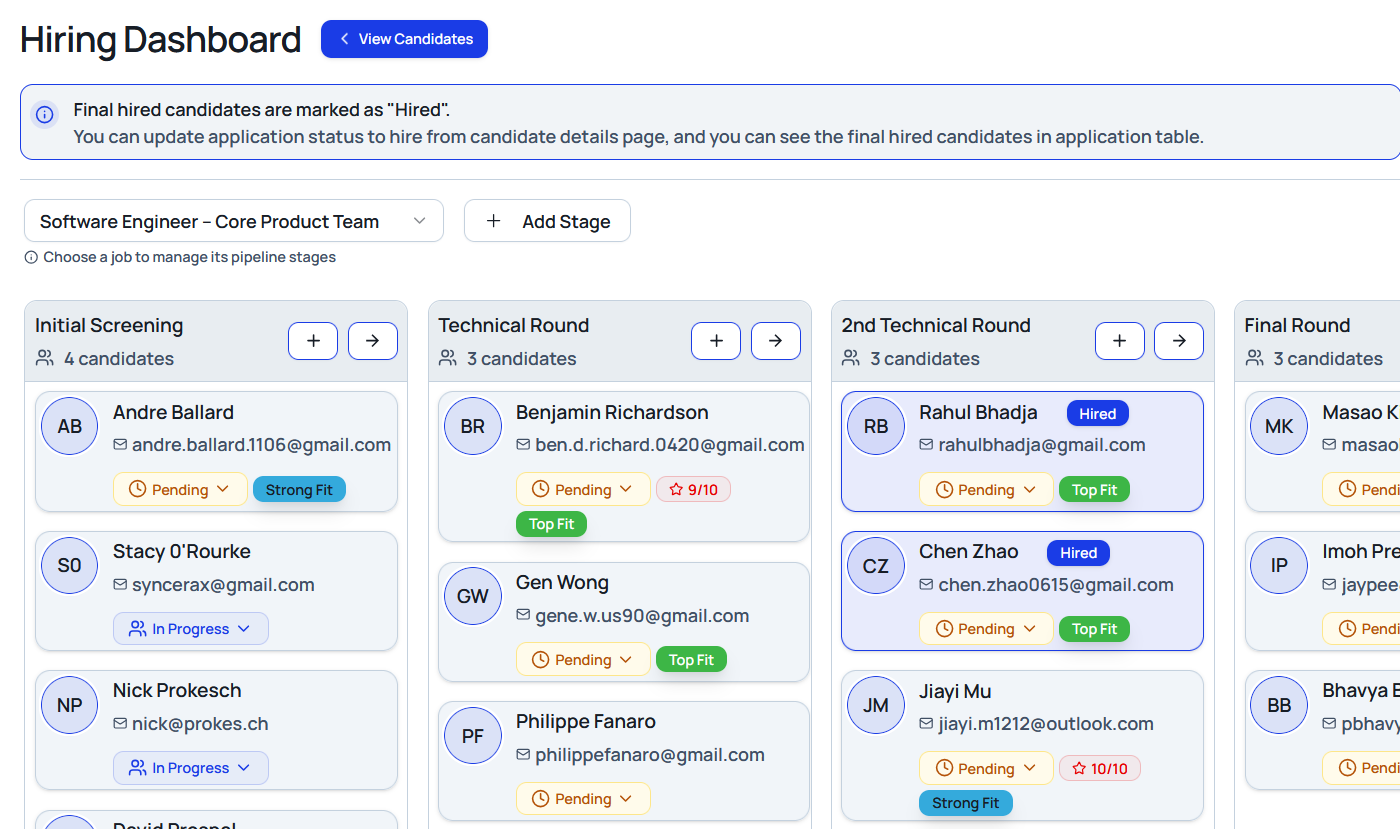Open the Software Engineer job selector dropdown
Viewport: 1400px width, 829px height.
point(233,221)
